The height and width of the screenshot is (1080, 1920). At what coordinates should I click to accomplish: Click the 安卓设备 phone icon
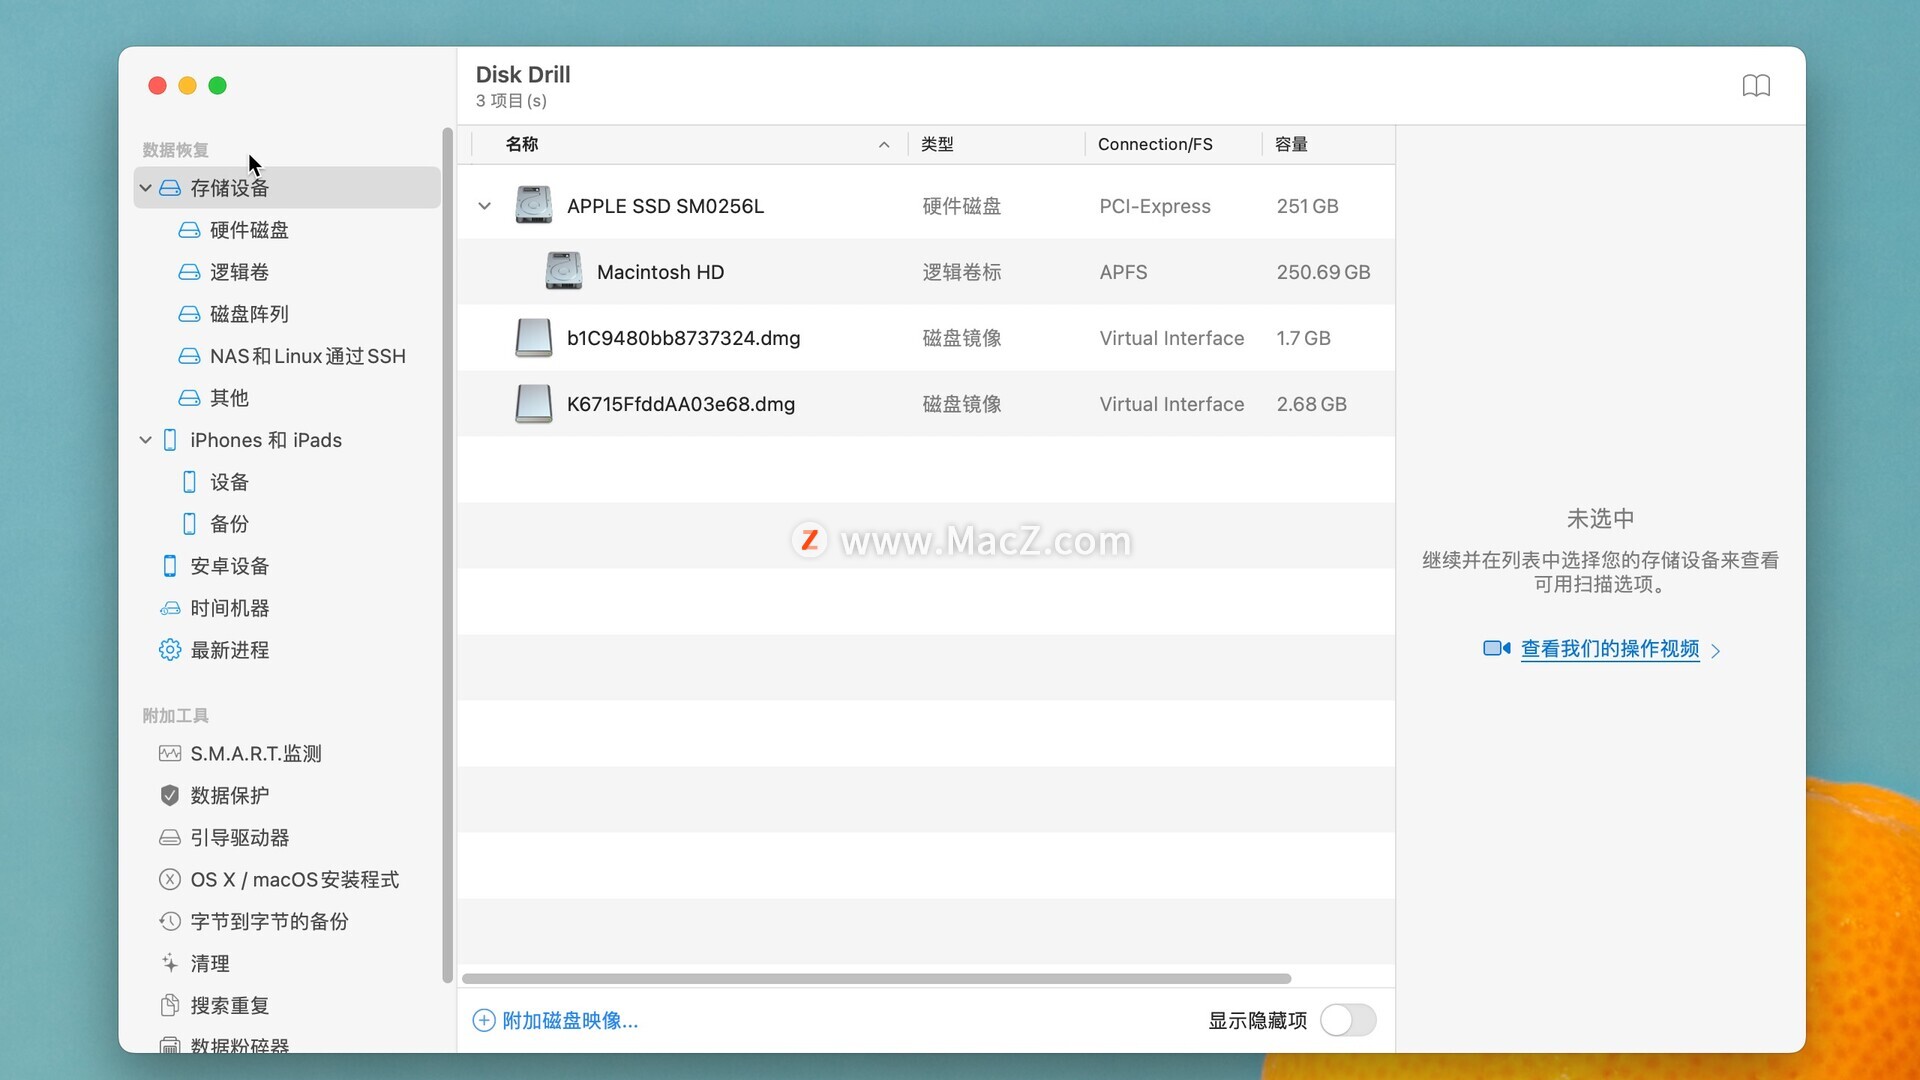coord(170,566)
